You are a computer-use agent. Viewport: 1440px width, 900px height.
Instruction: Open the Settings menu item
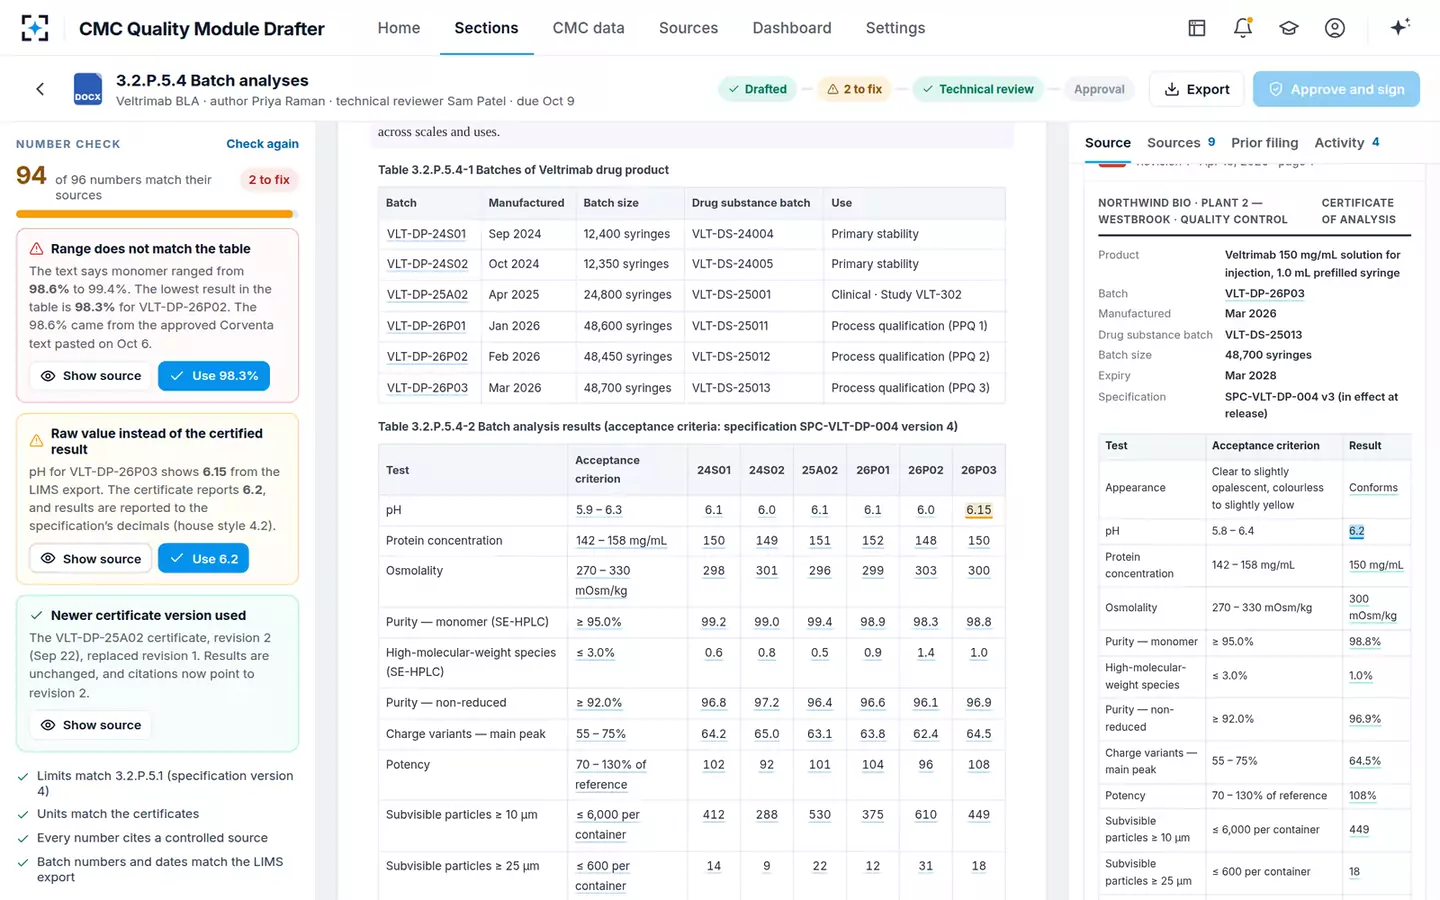tap(895, 28)
